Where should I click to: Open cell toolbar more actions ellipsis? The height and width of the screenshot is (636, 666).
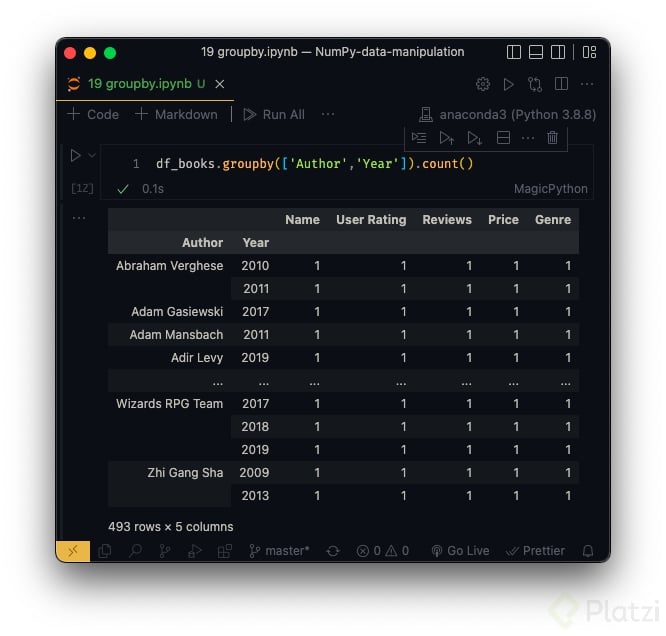(528, 138)
